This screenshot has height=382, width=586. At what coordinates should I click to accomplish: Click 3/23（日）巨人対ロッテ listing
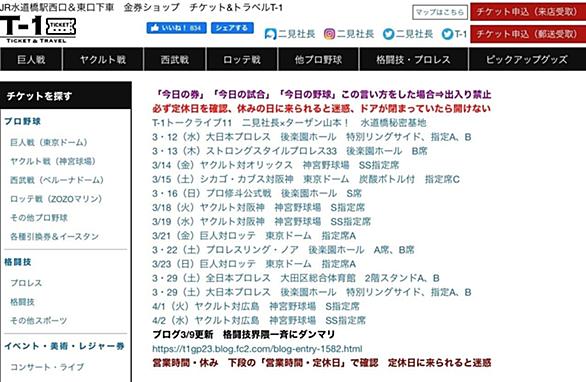(x=254, y=264)
